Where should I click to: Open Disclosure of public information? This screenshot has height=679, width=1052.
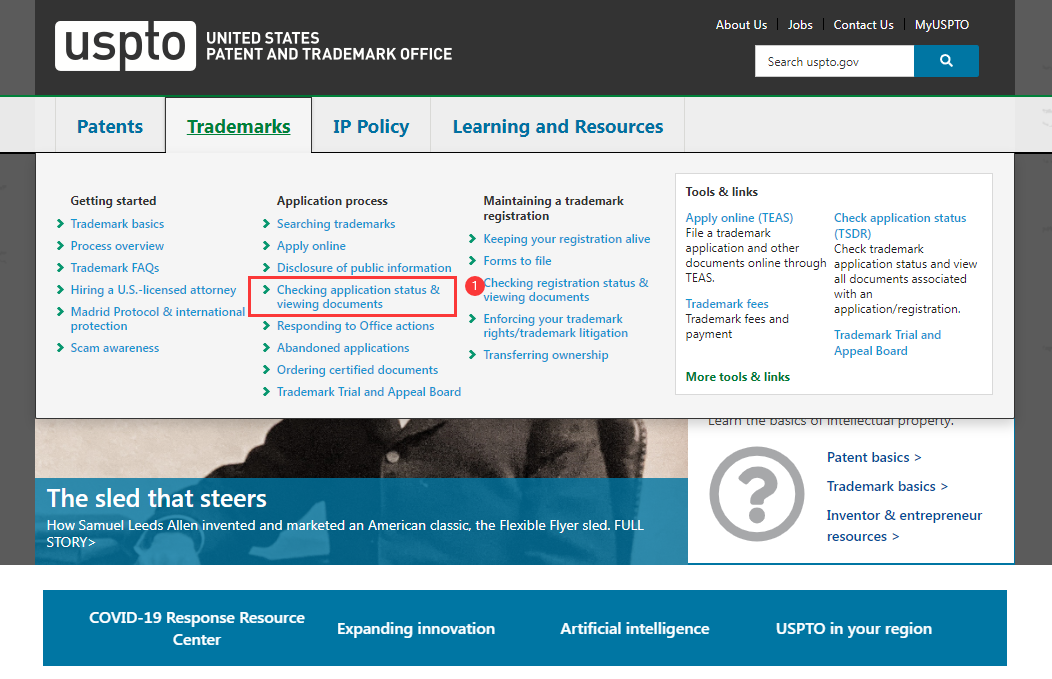coord(364,268)
